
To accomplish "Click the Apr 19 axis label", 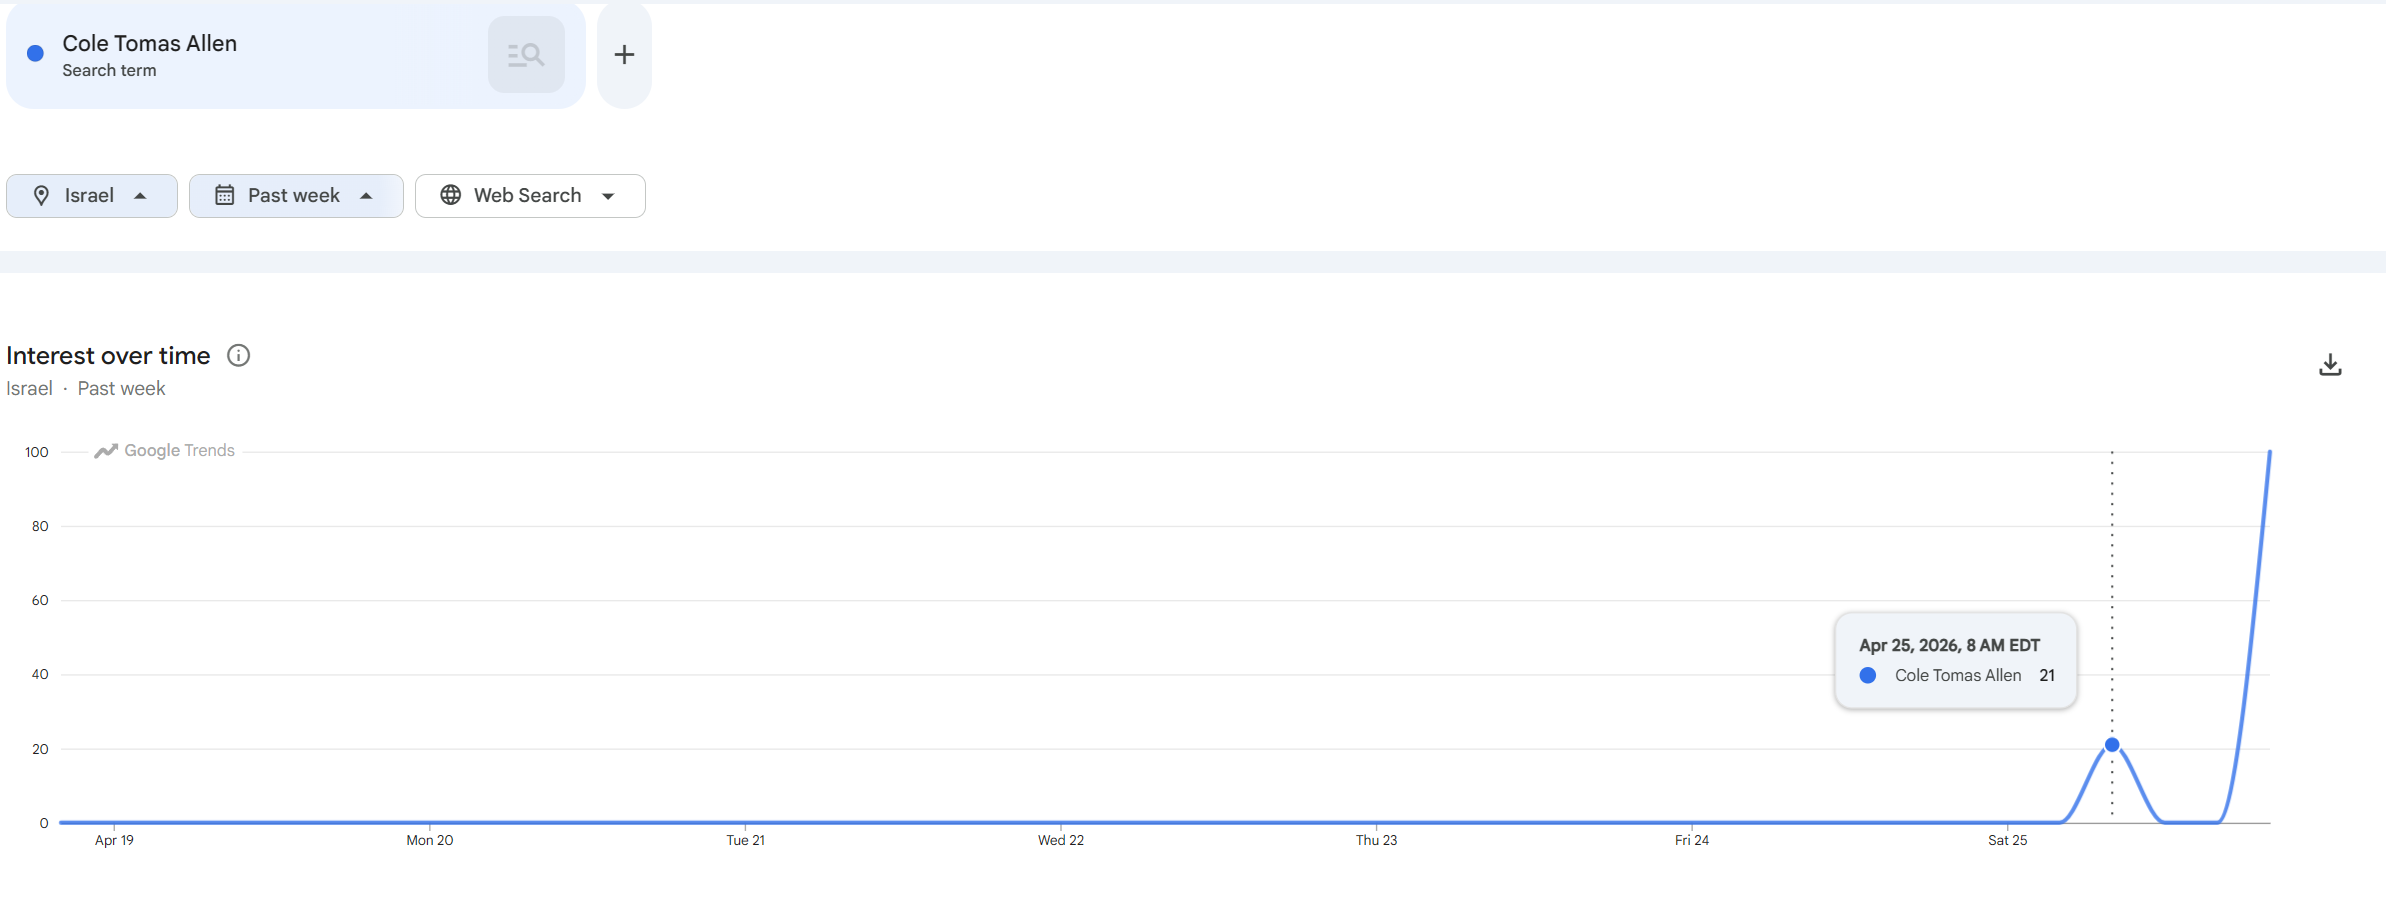I will pos(114,840).
